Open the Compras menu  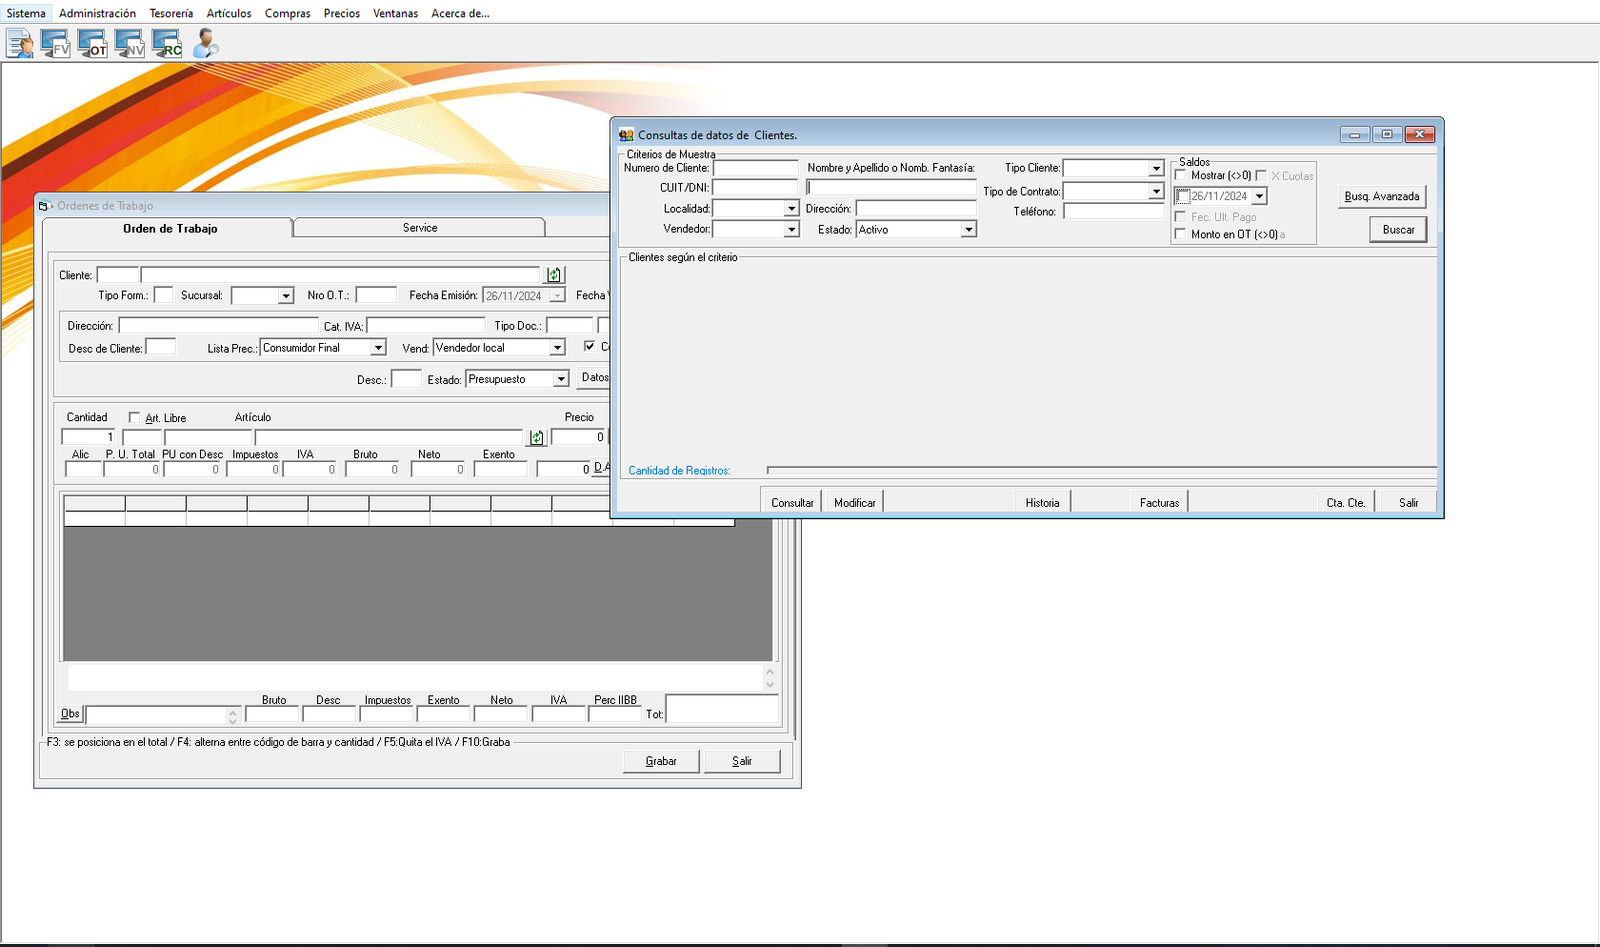[x=287, y=13]
